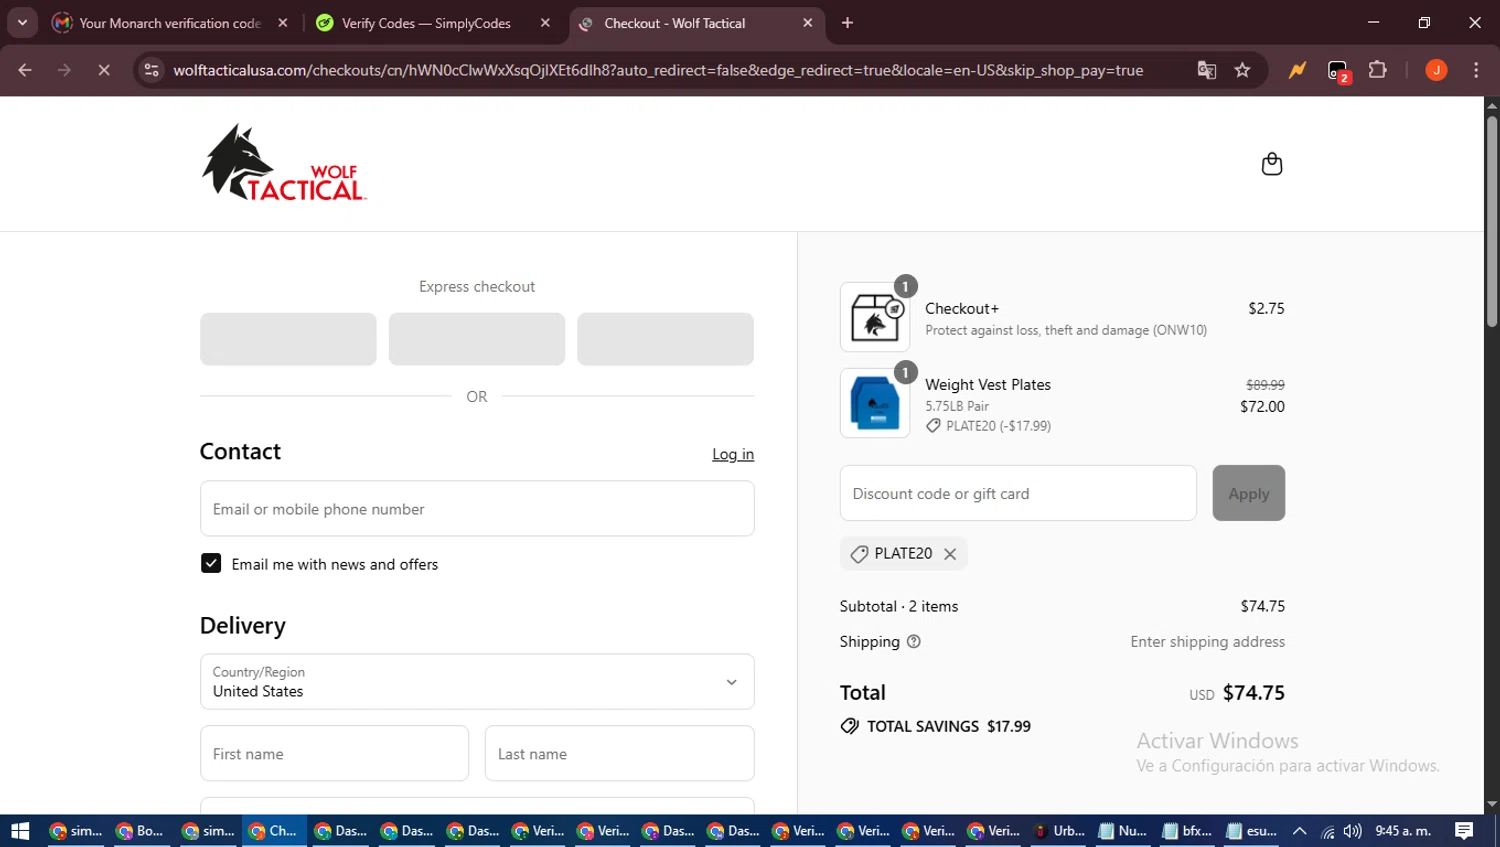This screenshot has width=1500, height=847.
Task: Close the Checkout - Wolf Tactical tab
Action: click(808, 23)
